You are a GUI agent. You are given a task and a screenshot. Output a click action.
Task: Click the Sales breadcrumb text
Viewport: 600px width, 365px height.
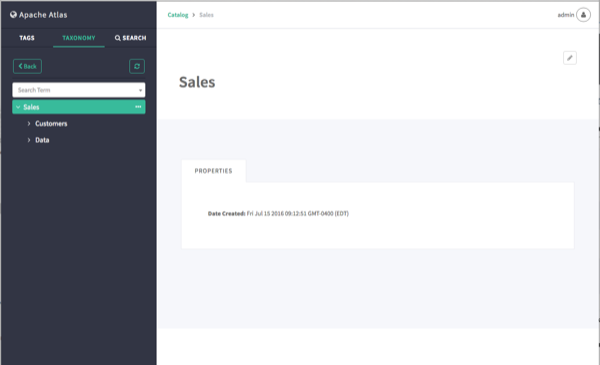click(206, 15)
